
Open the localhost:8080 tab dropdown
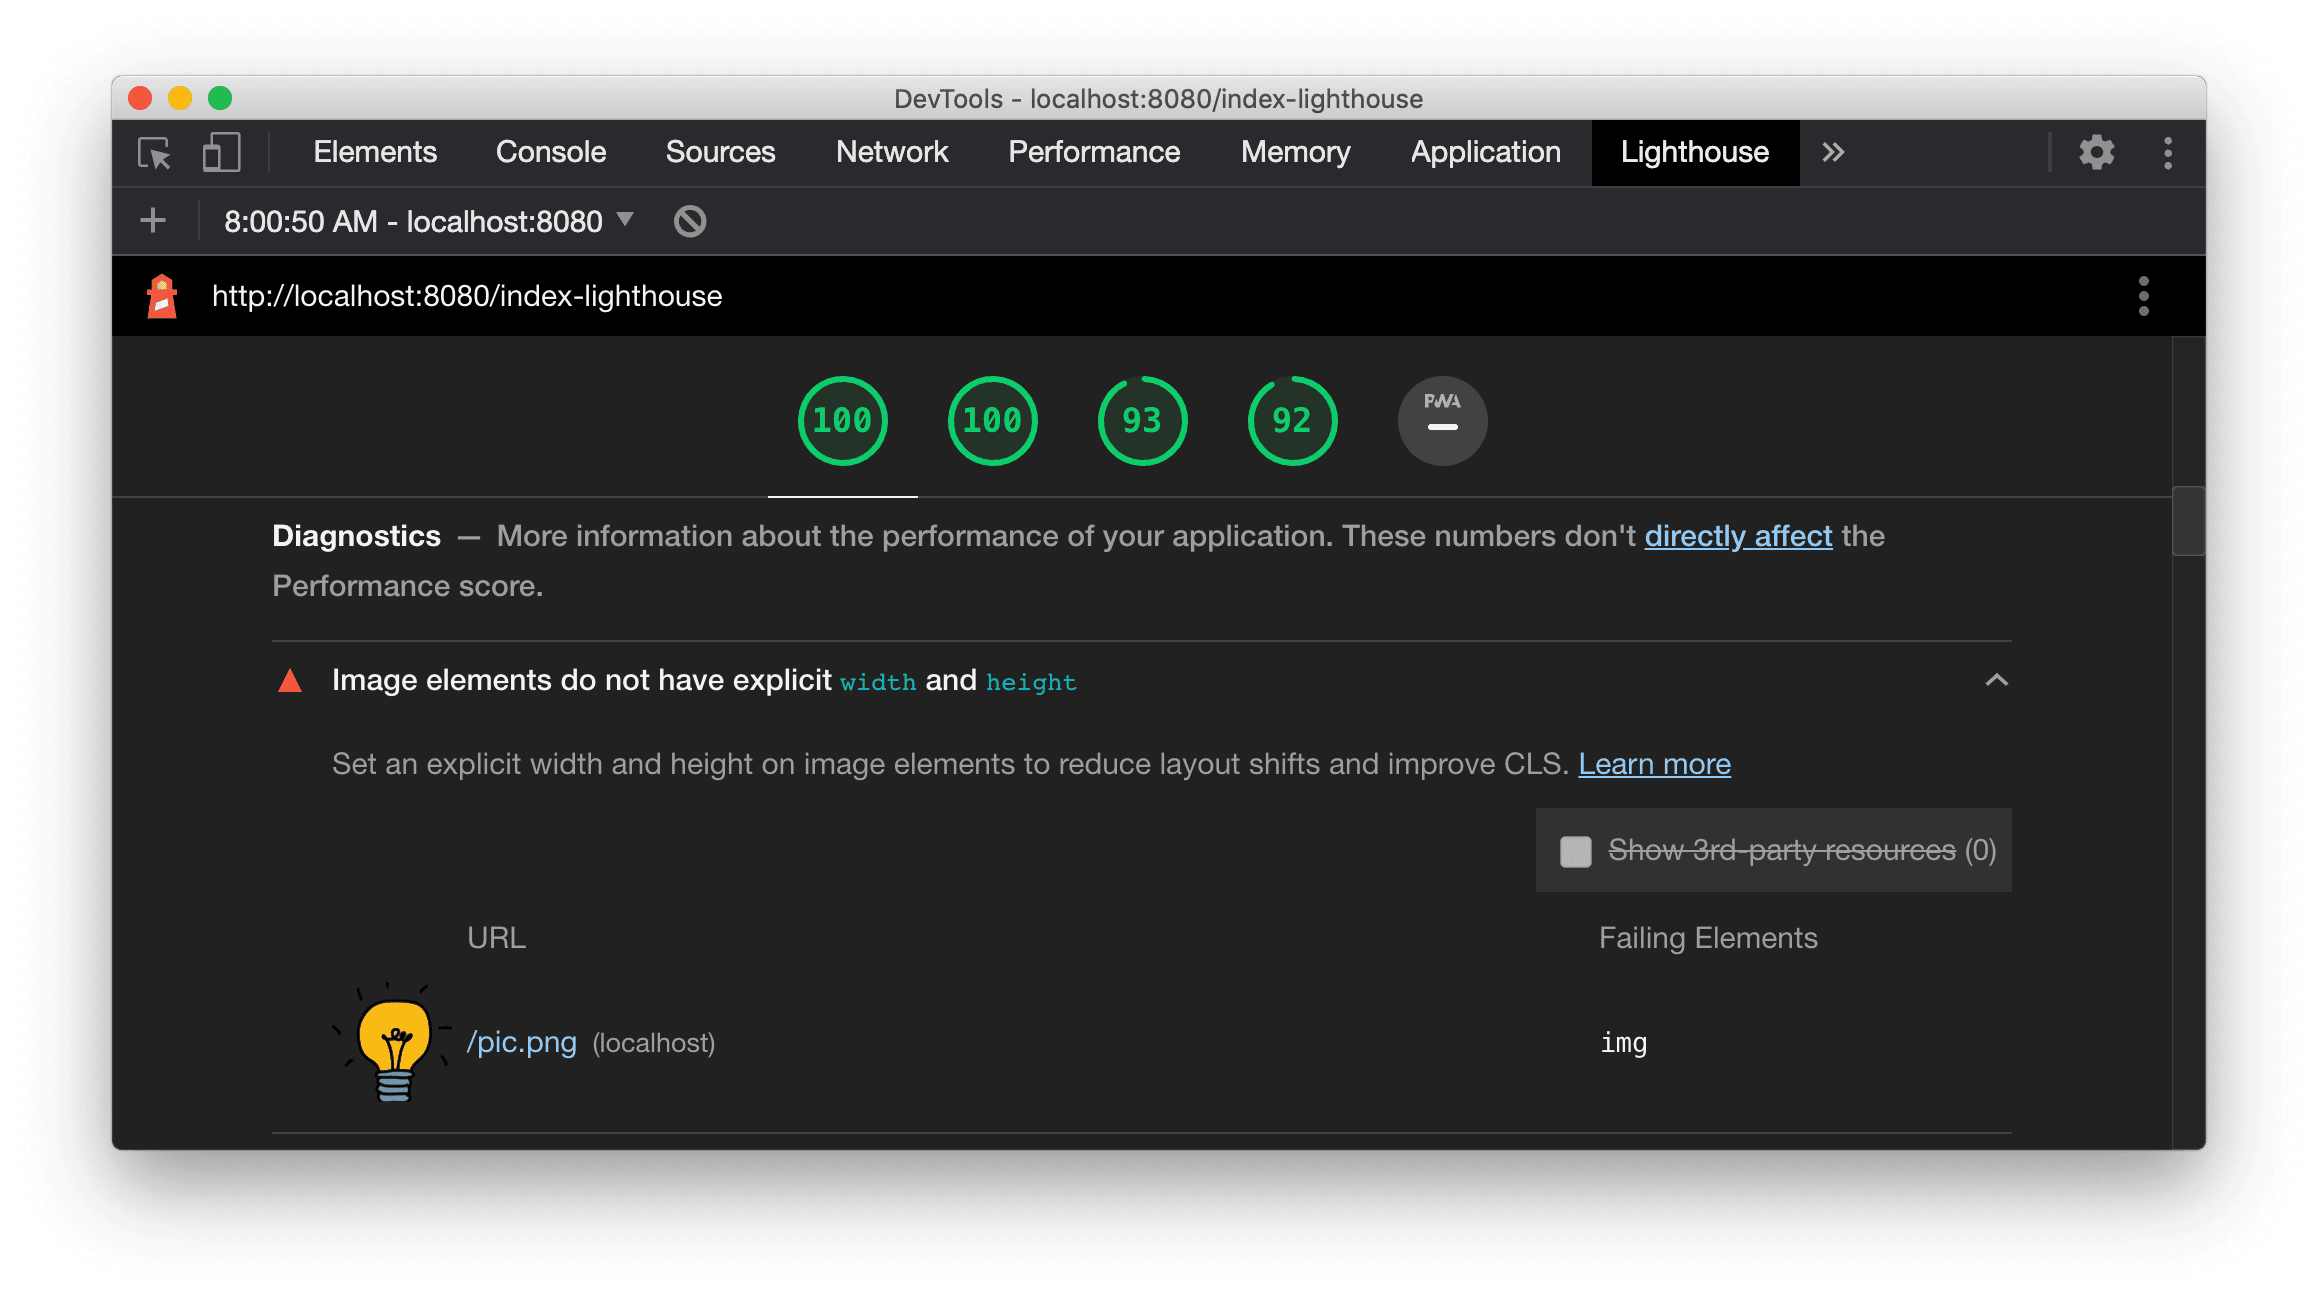(x=630, y=220)
